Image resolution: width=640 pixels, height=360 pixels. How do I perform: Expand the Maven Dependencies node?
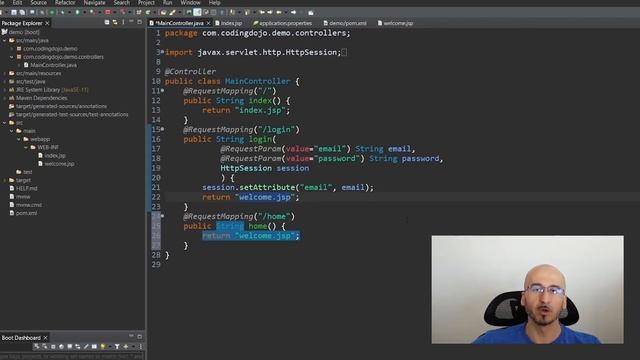4,98
